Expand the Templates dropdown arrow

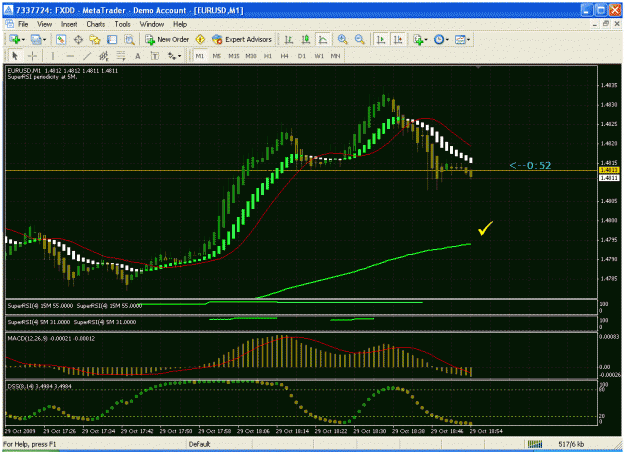[x=468, y=40]
